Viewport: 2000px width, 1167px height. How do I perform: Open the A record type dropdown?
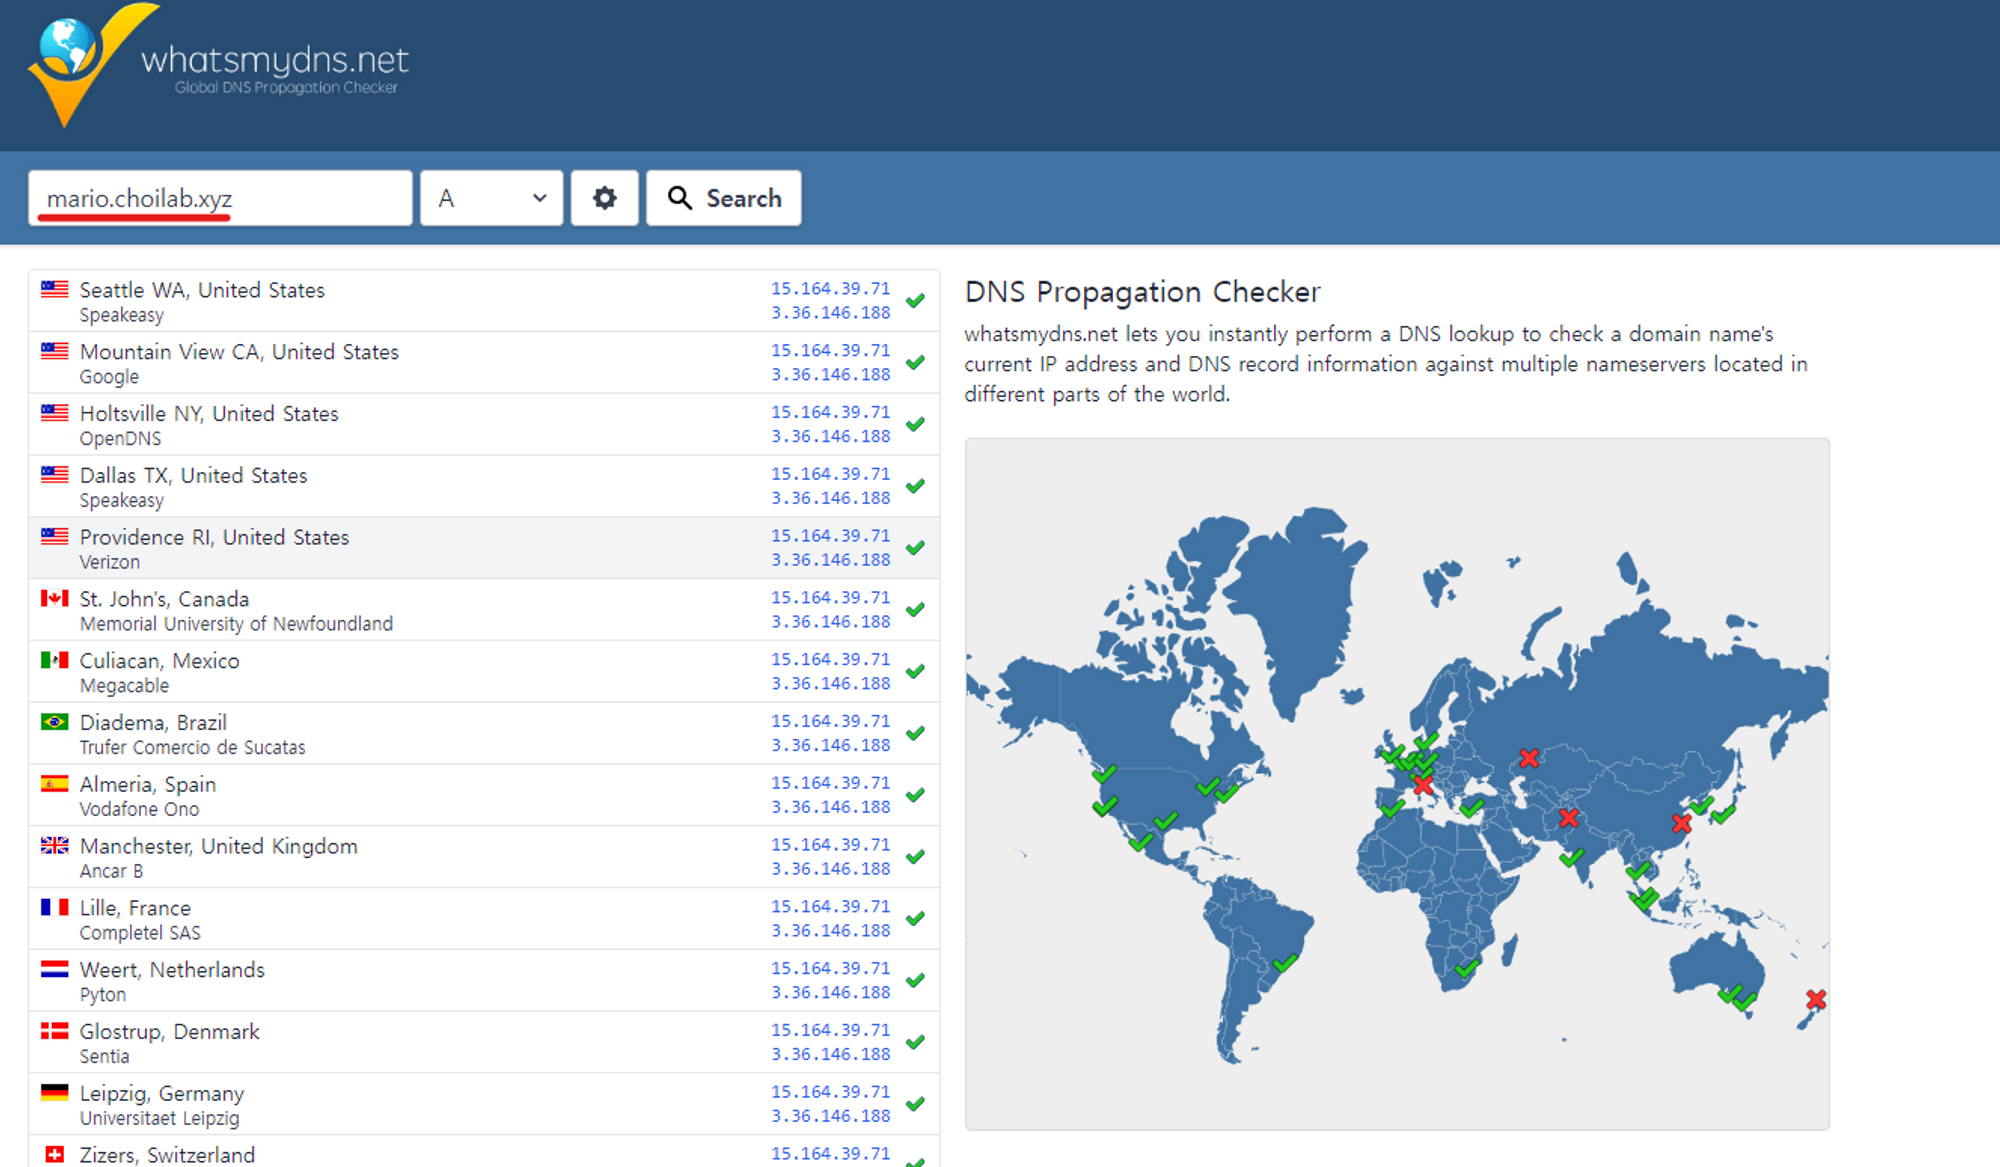pyautogui.click(x=491, y=198)
